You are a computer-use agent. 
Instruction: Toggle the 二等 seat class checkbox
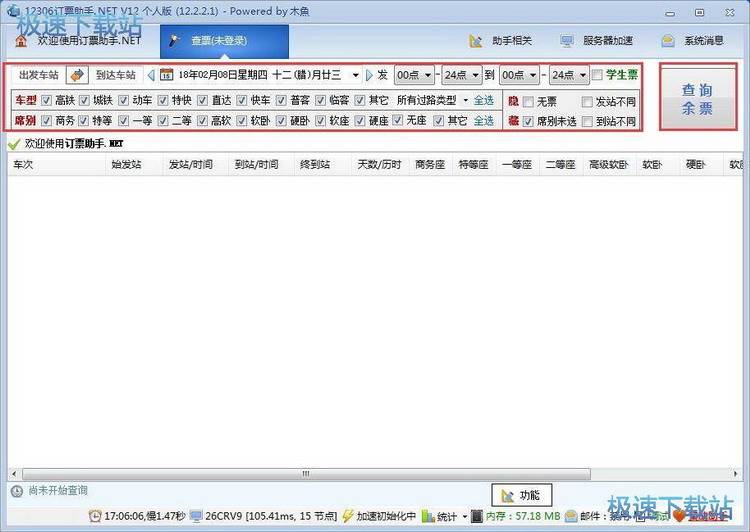163,121
